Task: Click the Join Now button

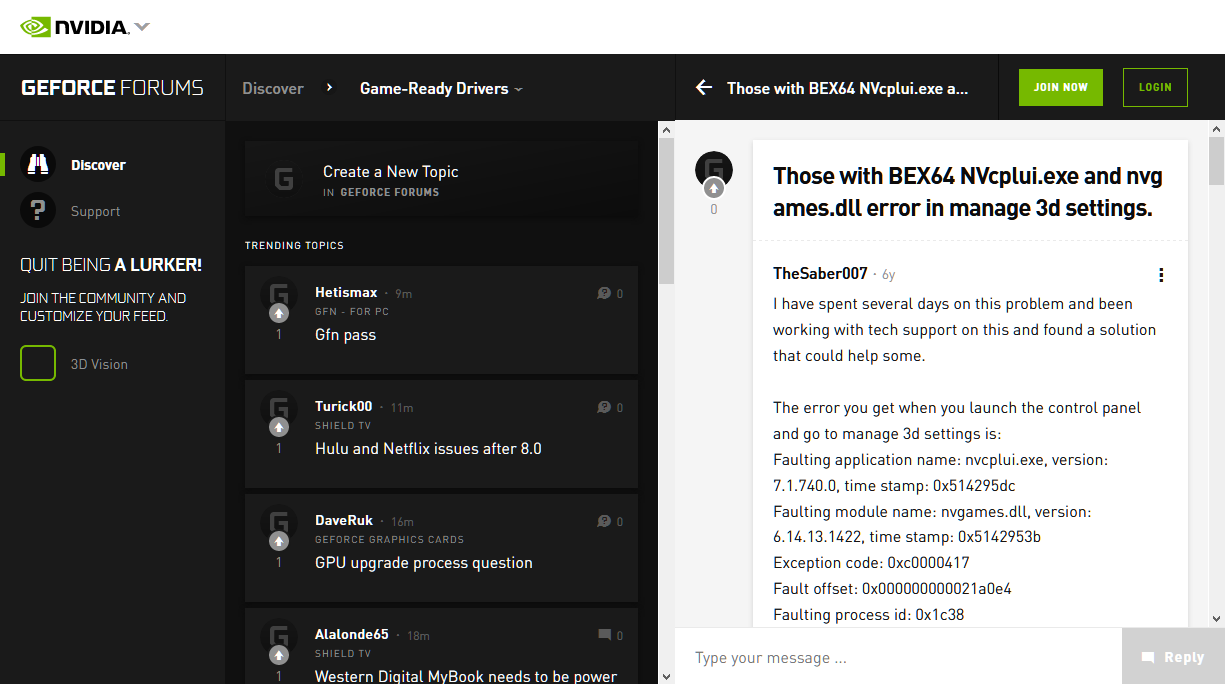Action: (1061, 88)
